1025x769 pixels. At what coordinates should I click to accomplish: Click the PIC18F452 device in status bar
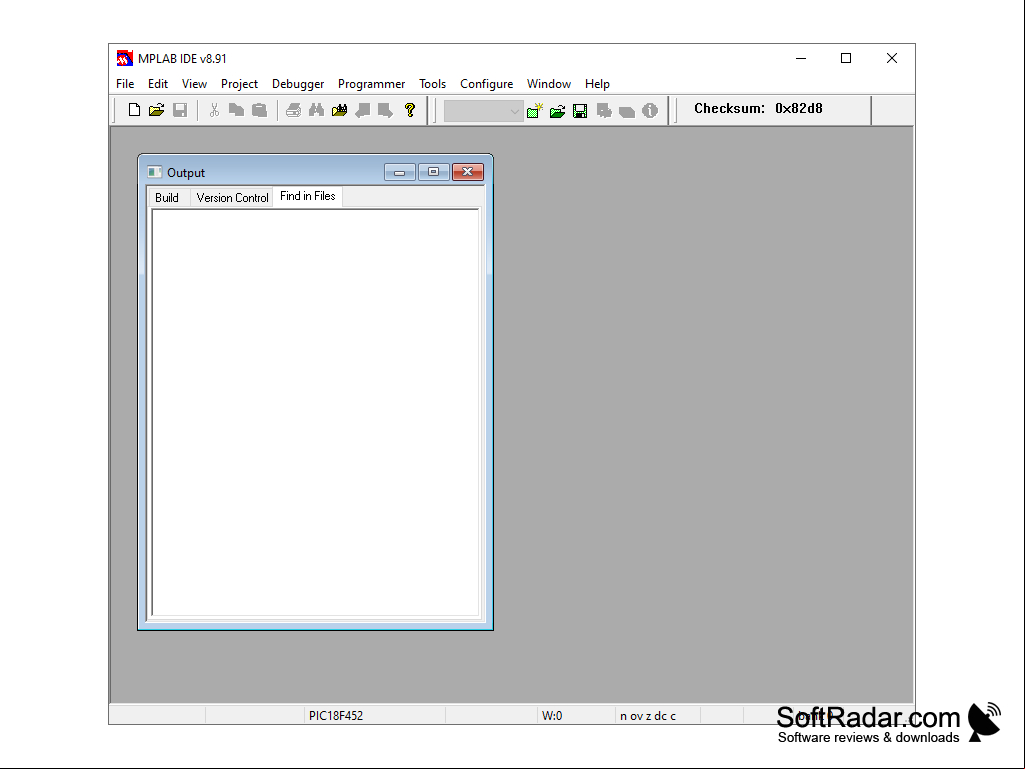(x=336, y=715)
